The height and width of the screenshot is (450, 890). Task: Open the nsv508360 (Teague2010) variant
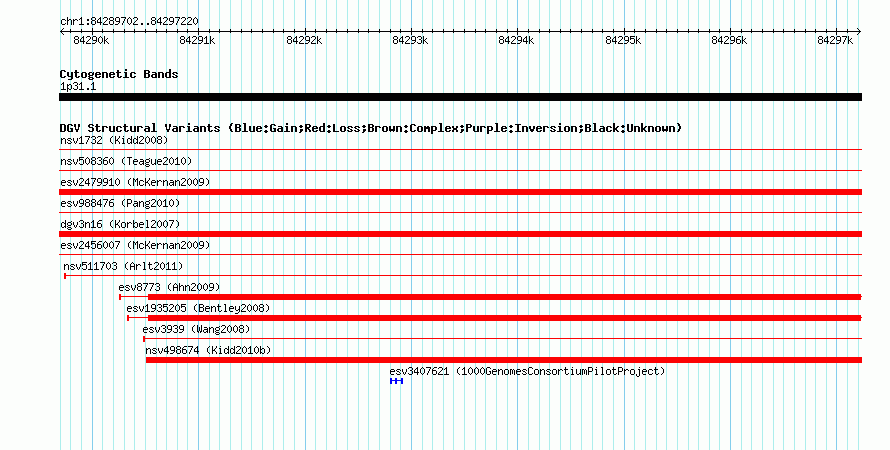[x=126, y=161]
